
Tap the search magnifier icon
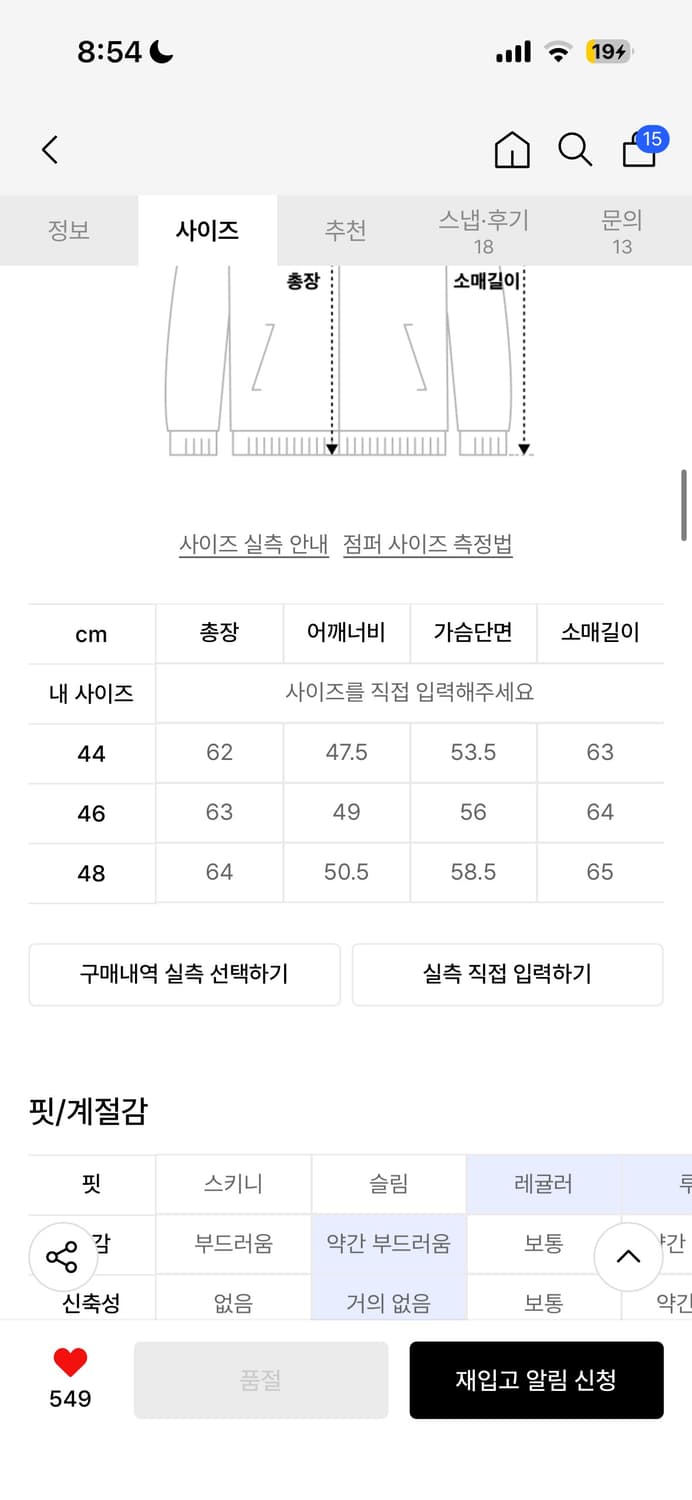pyautogui.click(x=573, y=149)
